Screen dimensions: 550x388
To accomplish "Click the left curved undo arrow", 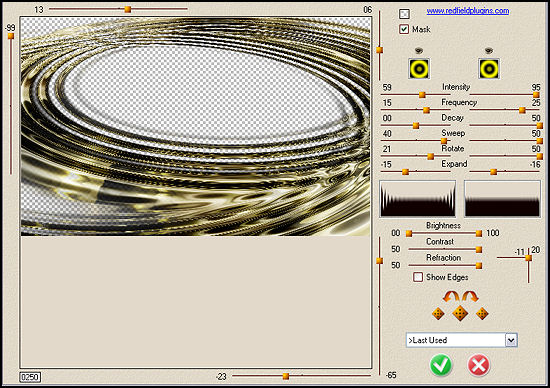I will click(451, 297).
